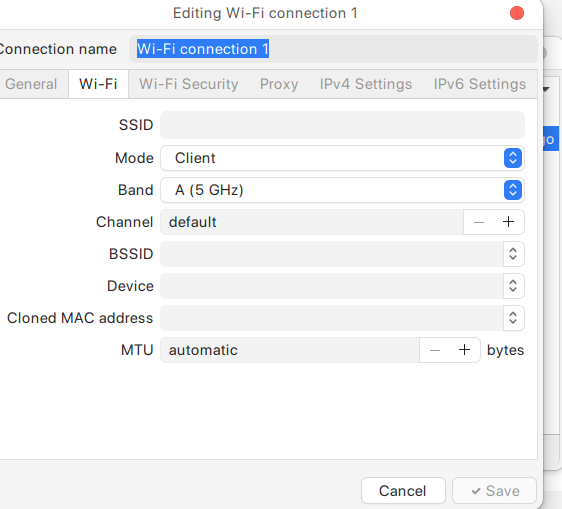Open the IPv4 Settings tab
Image resolution: width=562 pixels, height=509 pixels.
(x=366, y=84)
